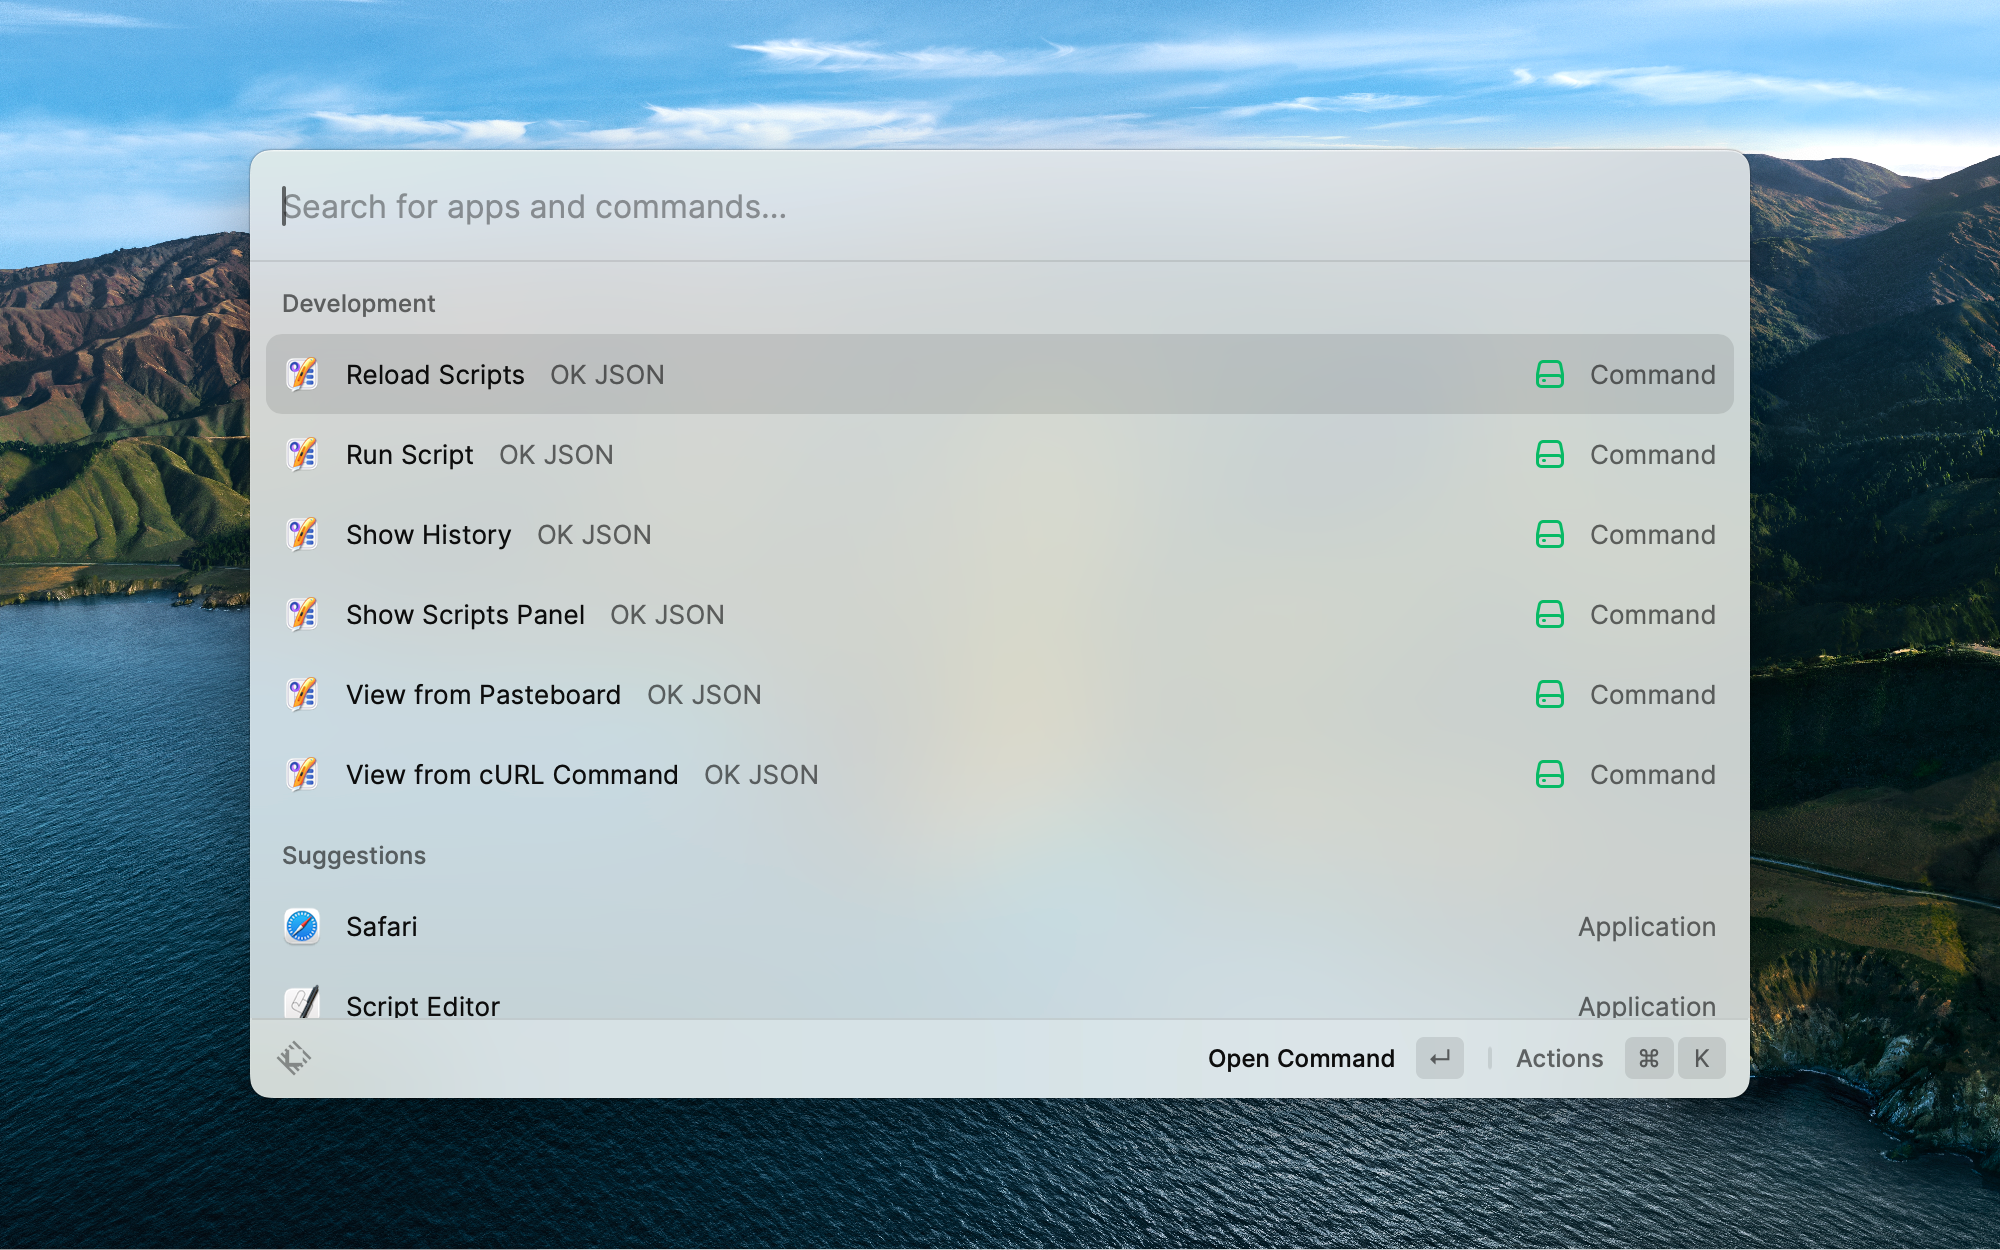Click the OK JSON icon beside Reload Scripts

point(302,374)
